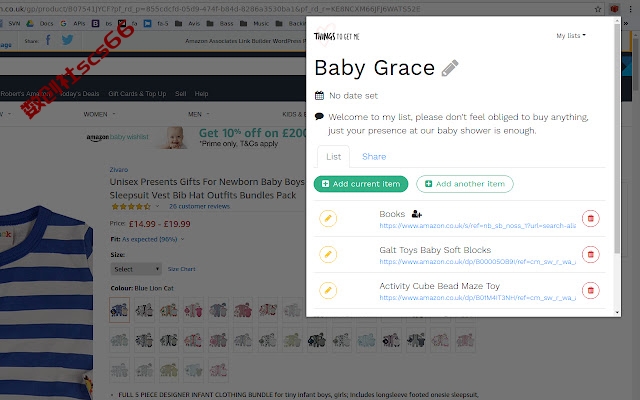640x400 pixels.
Task: Open the My lists dropdown
Action: pyautogui.click(x=571, y=36)
